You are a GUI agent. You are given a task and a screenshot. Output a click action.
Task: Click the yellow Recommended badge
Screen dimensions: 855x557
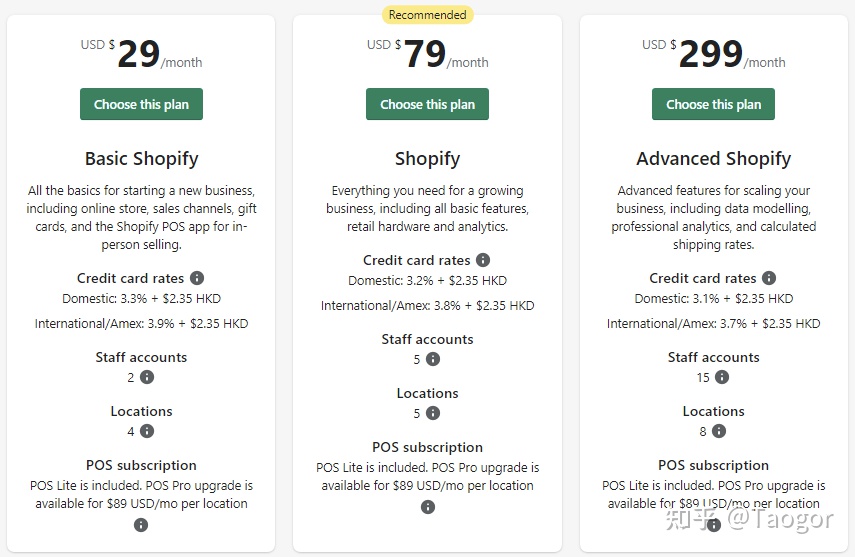tap(427, 15)
